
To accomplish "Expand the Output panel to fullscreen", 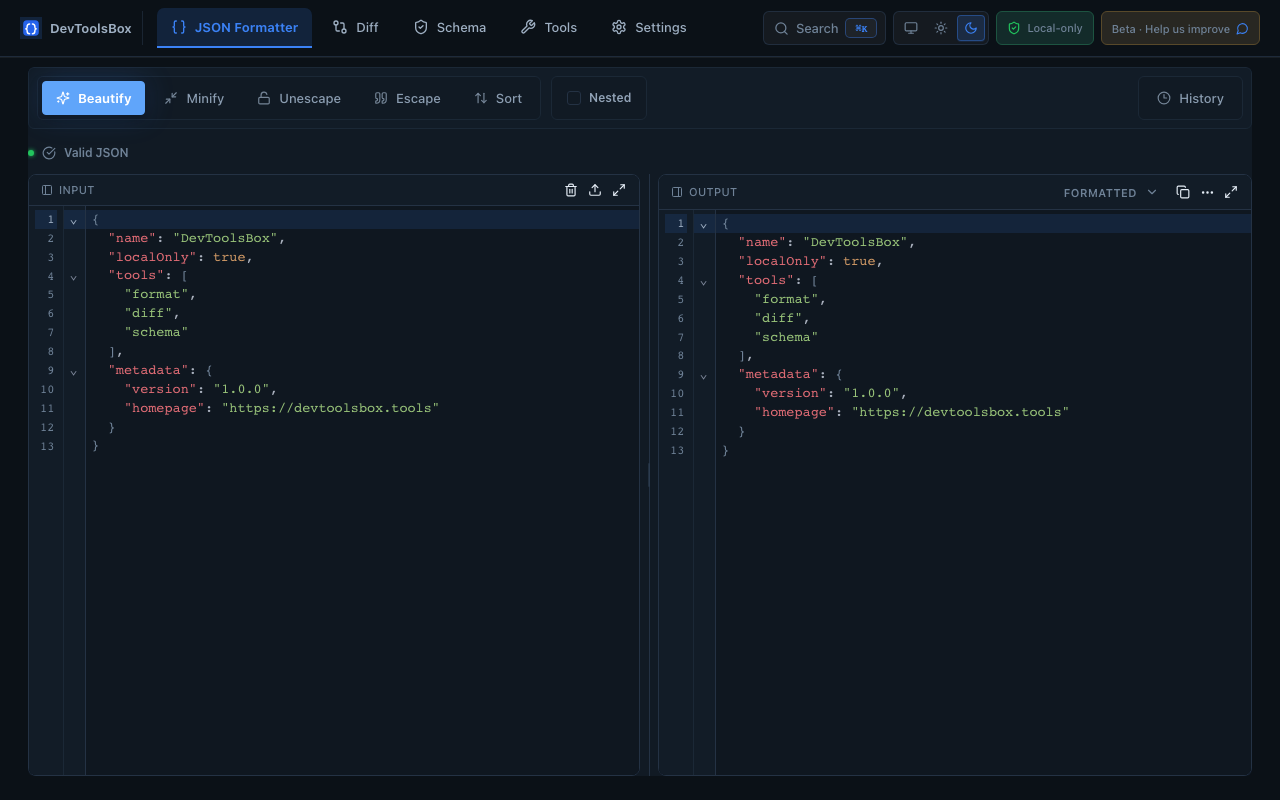I will coord(1231,192).
